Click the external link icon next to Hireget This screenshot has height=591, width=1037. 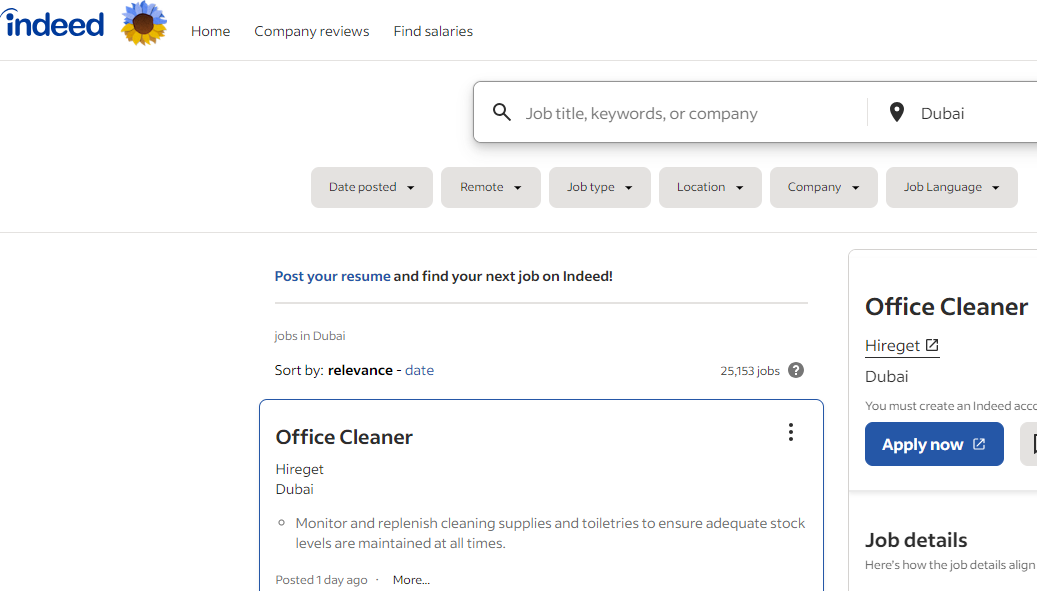coord(932,345)
